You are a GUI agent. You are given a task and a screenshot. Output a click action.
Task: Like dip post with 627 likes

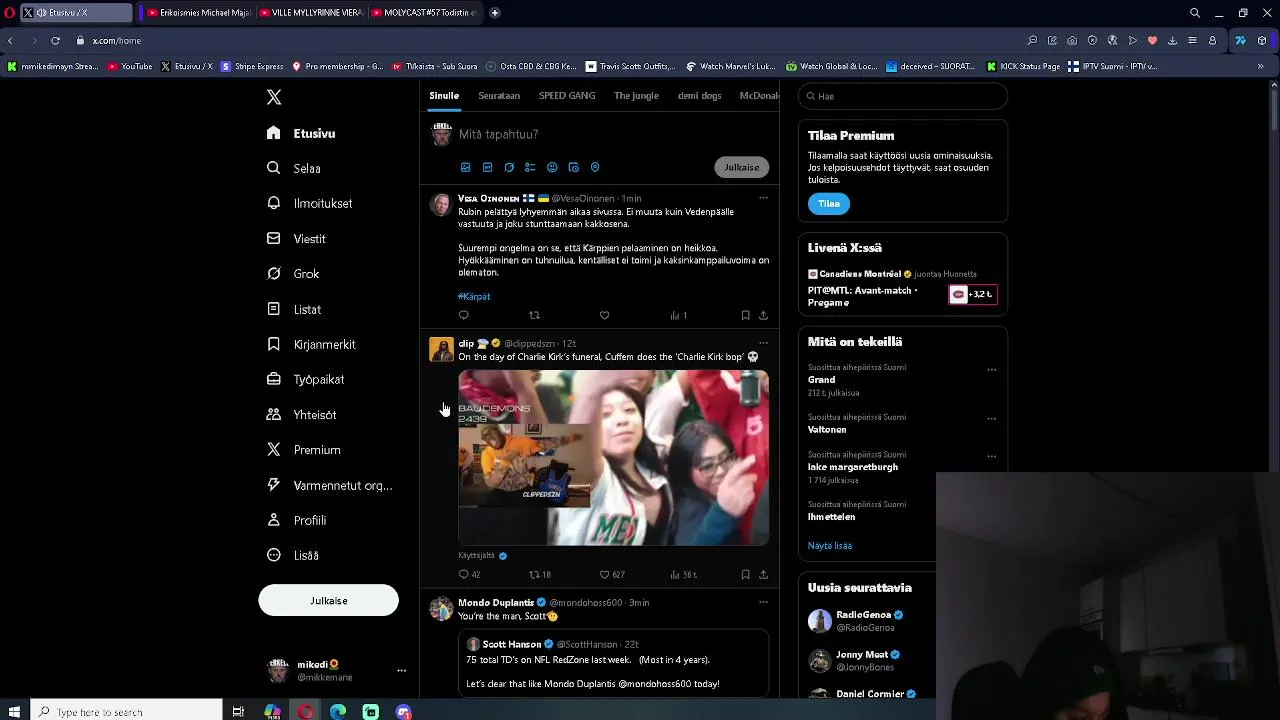(x=612, y=575)
